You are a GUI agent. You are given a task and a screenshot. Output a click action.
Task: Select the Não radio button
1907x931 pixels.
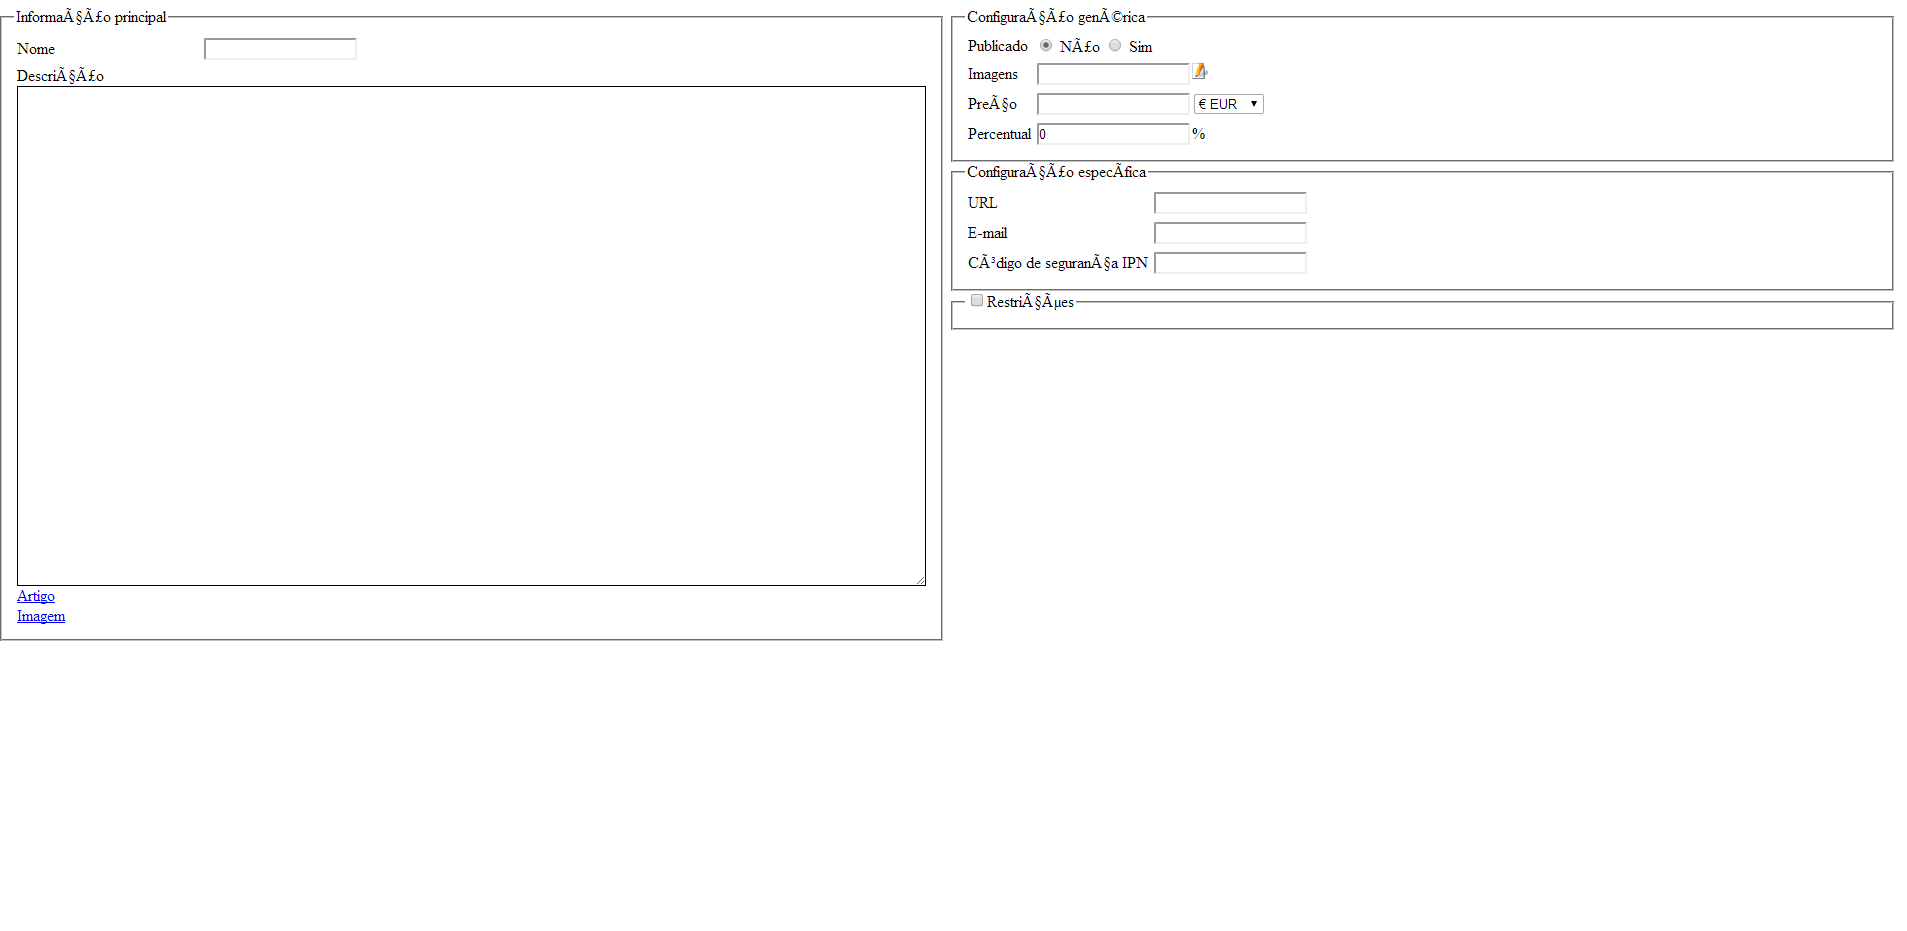[1046, 46]
